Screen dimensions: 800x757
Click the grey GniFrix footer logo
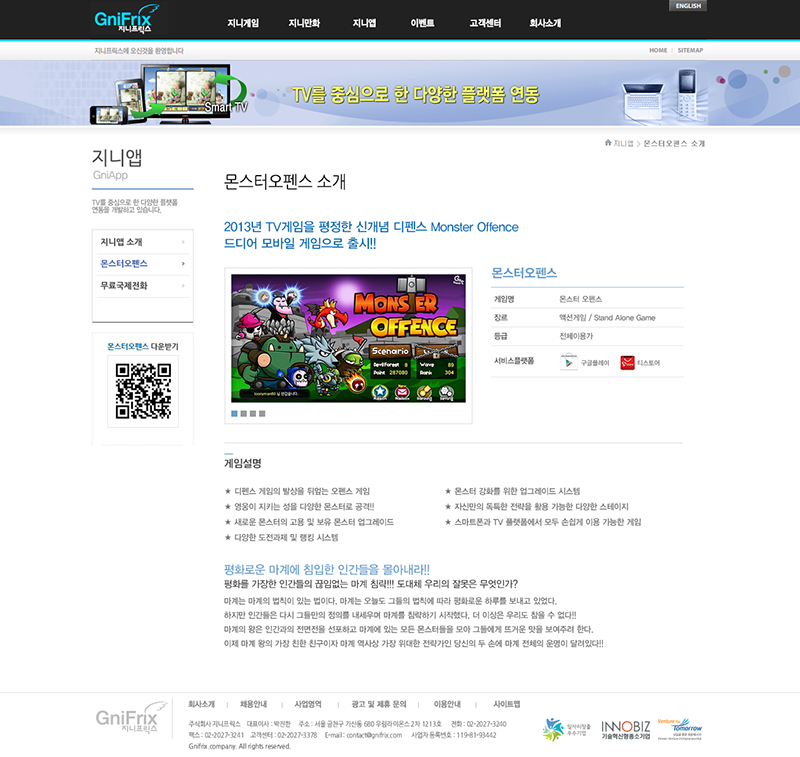click(131, 718)
